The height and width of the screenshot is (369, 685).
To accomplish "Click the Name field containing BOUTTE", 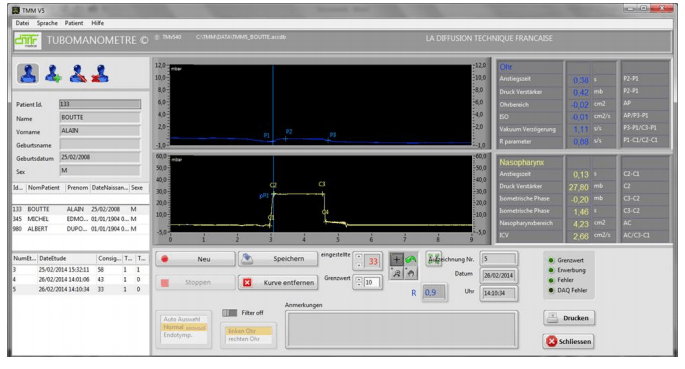I will (100, 117).
